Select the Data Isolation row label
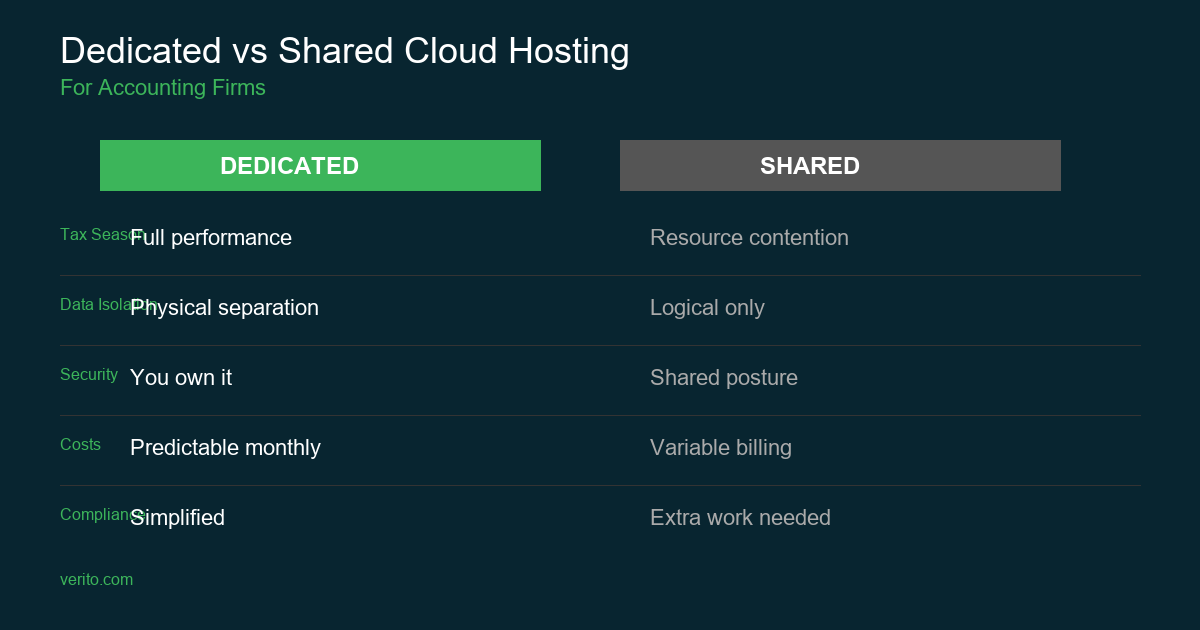The height and width of the screenshot is (630, 1200). pos(92,304)
